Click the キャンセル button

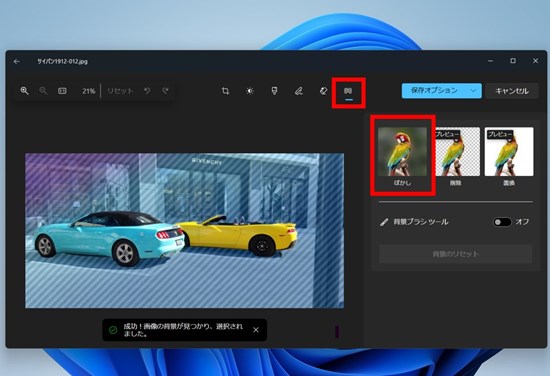click(x=512, y=91)
